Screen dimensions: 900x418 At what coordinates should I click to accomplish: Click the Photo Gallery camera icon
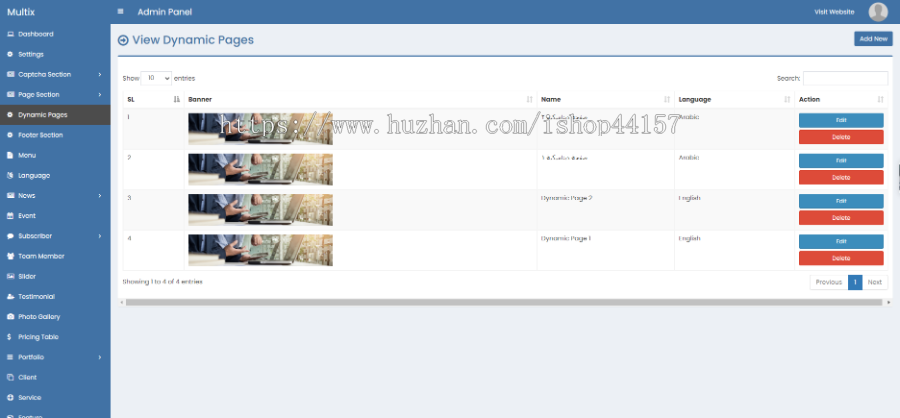10,316
